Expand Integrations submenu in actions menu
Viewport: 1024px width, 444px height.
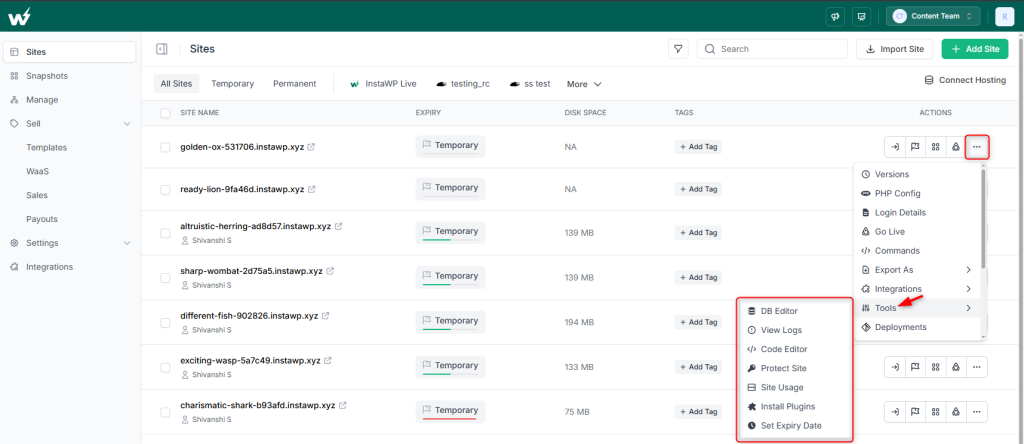tap(917, 289)
